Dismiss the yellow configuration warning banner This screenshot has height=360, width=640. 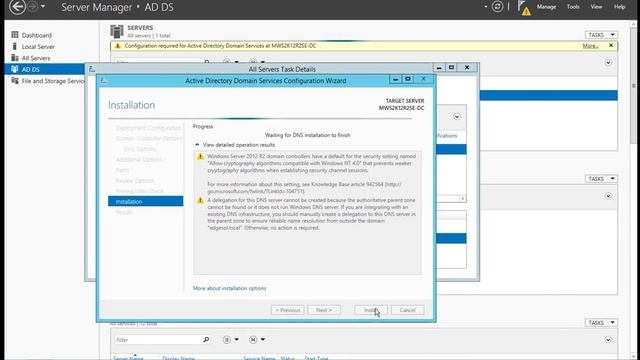[611, 45]
